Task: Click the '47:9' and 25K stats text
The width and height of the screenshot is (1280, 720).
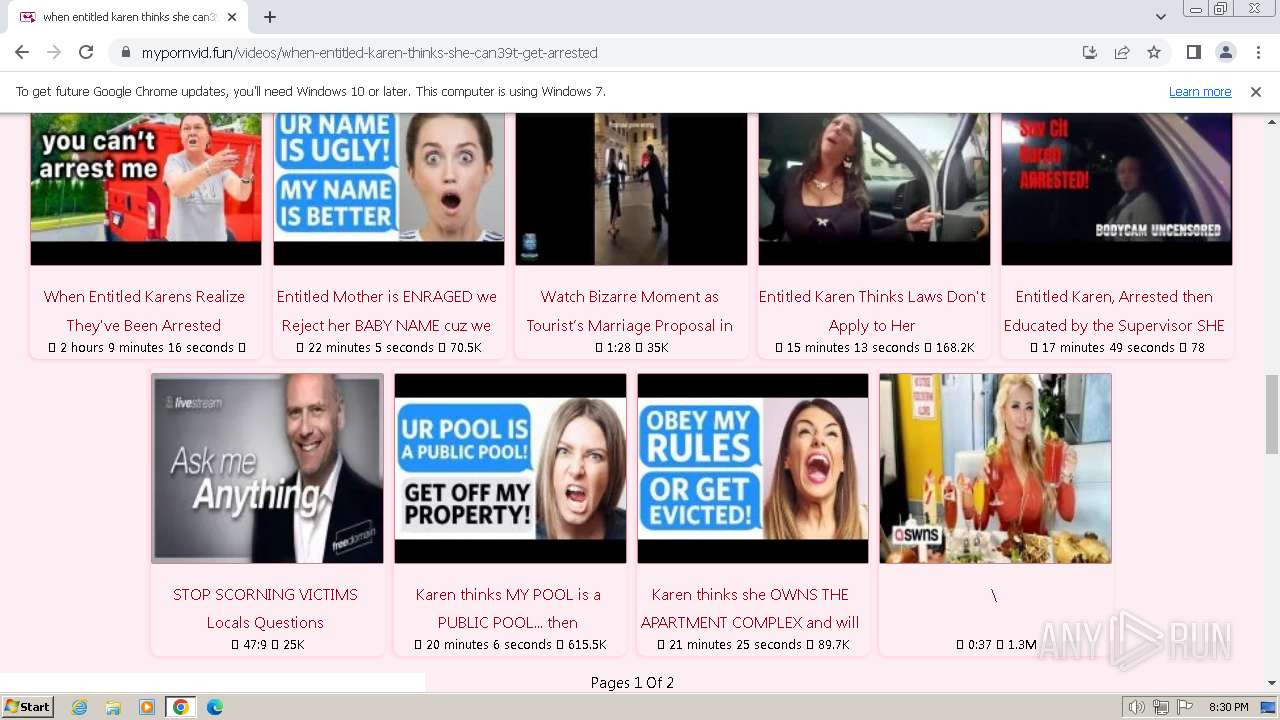Action: tap(267, 645)
